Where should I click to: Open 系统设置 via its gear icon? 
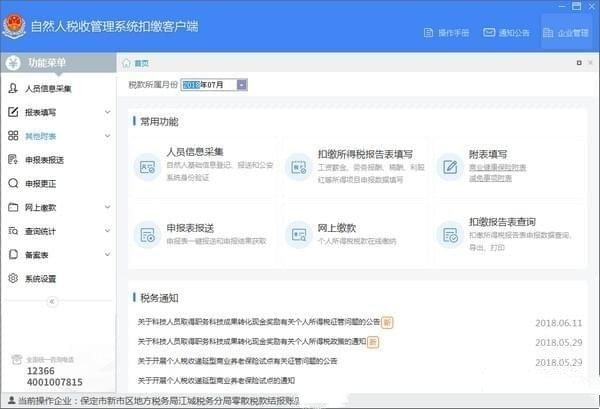(13, 278)
